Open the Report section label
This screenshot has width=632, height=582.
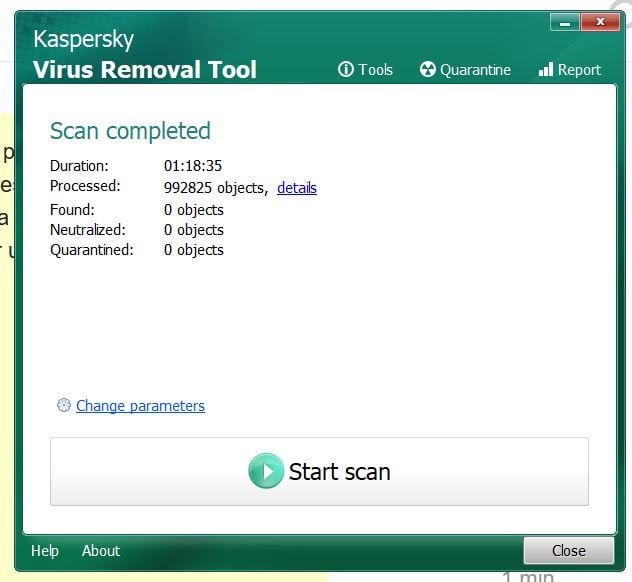pos(580,70)
